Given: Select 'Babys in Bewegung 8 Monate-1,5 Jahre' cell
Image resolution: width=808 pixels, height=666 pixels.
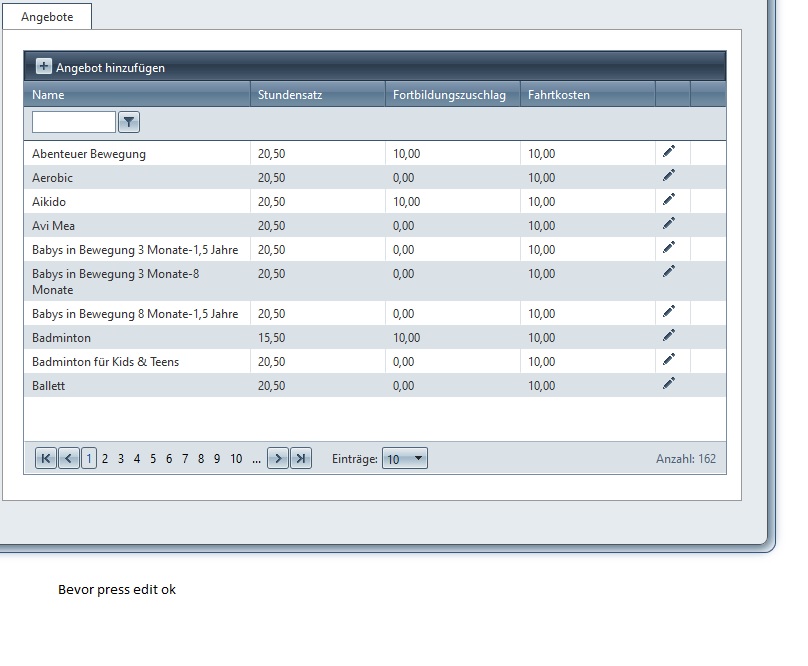Looking at the screenshot, I should 137,313.
